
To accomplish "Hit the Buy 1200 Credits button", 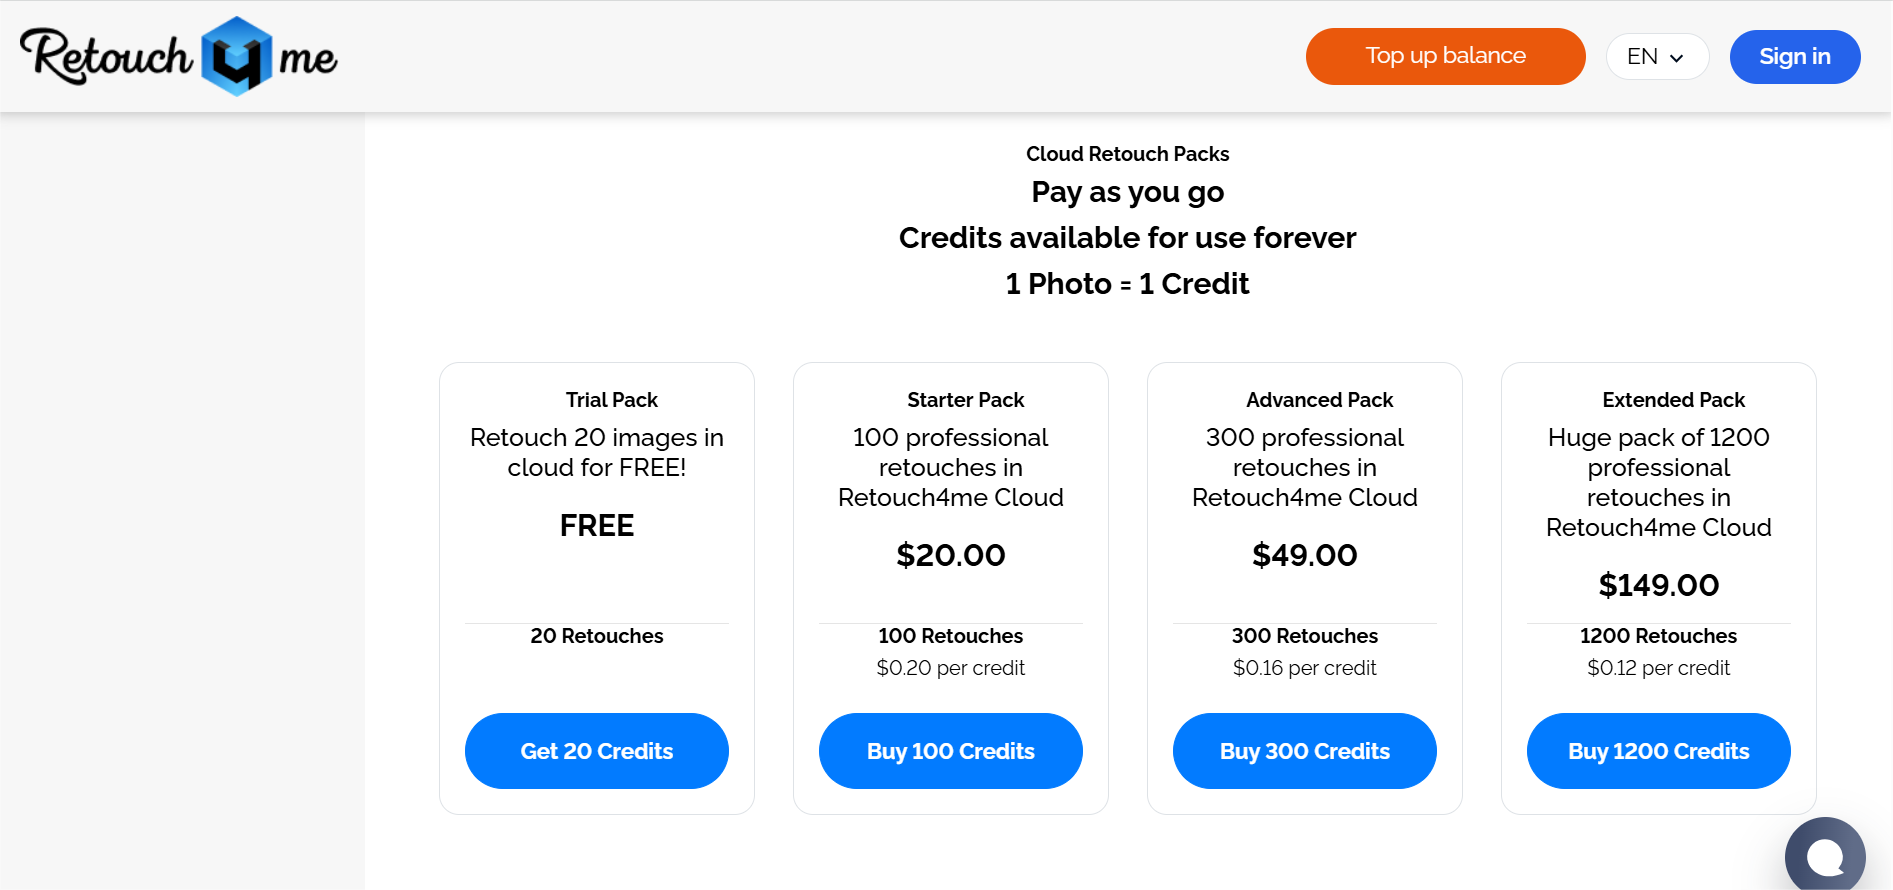I will click(1658, 751).
